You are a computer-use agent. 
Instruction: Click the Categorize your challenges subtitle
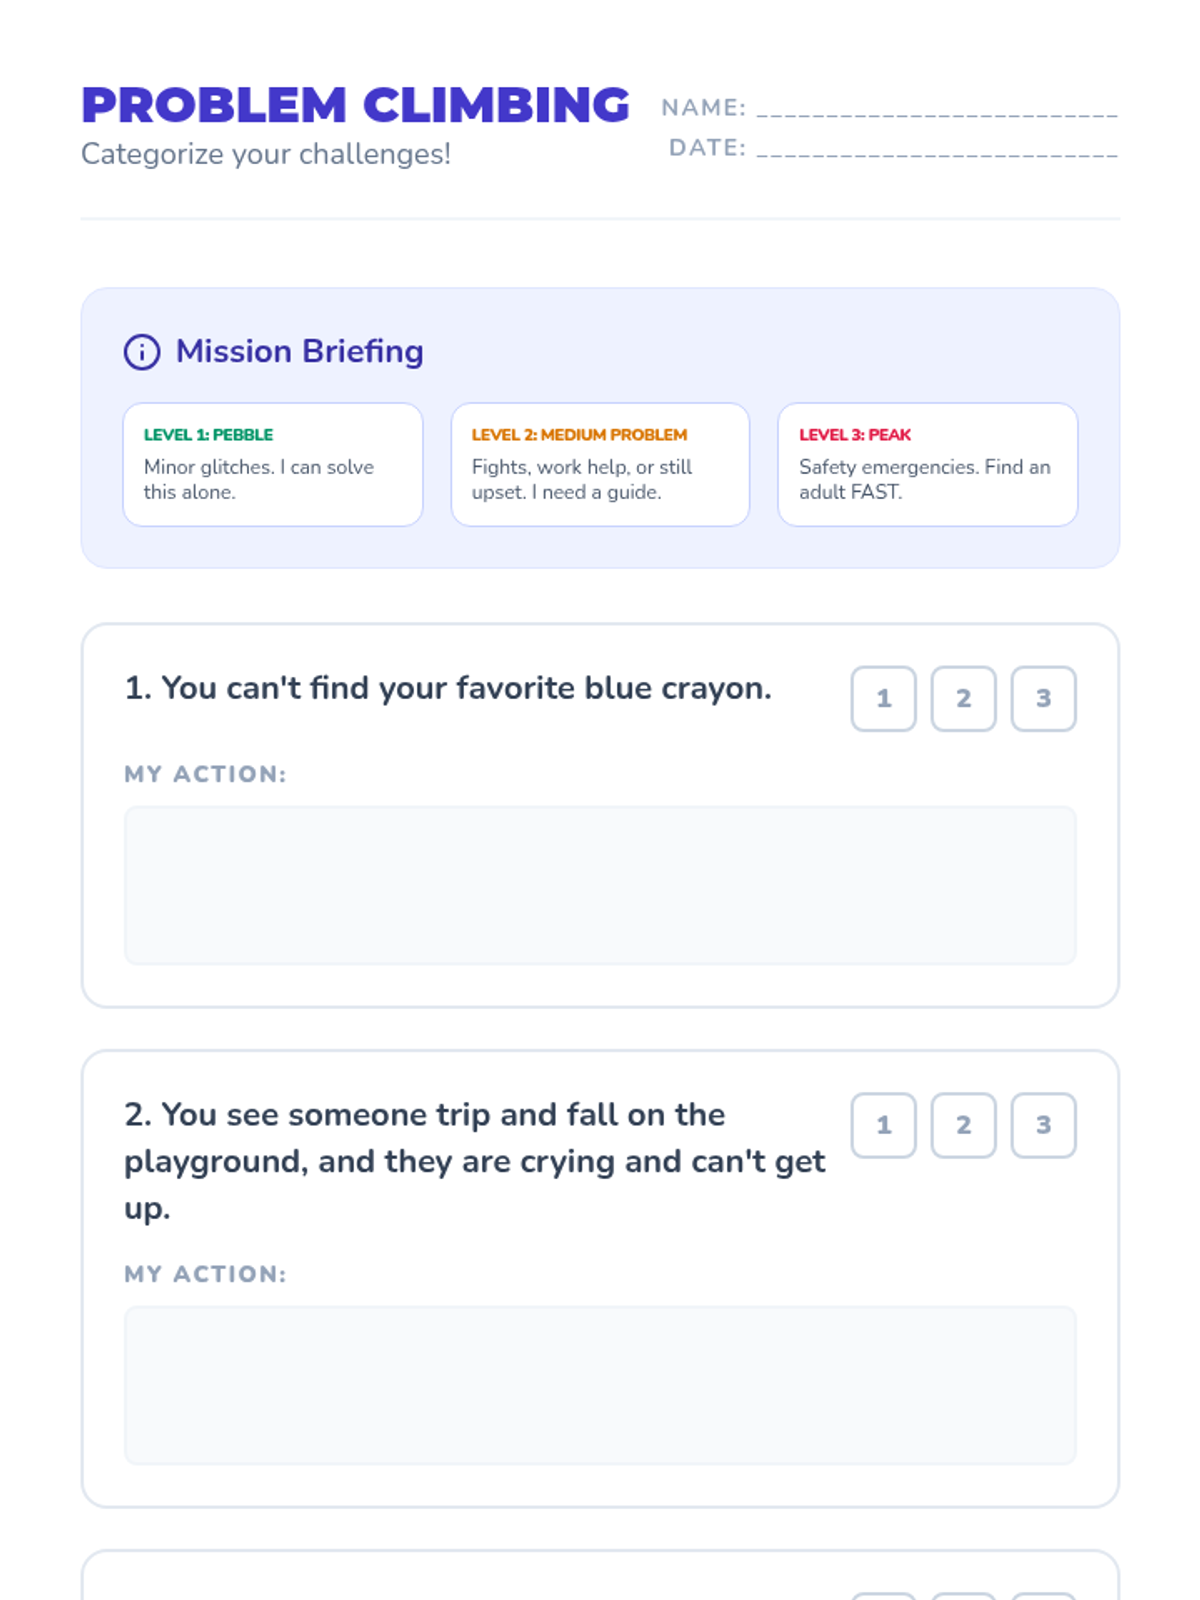pos(266,154)
